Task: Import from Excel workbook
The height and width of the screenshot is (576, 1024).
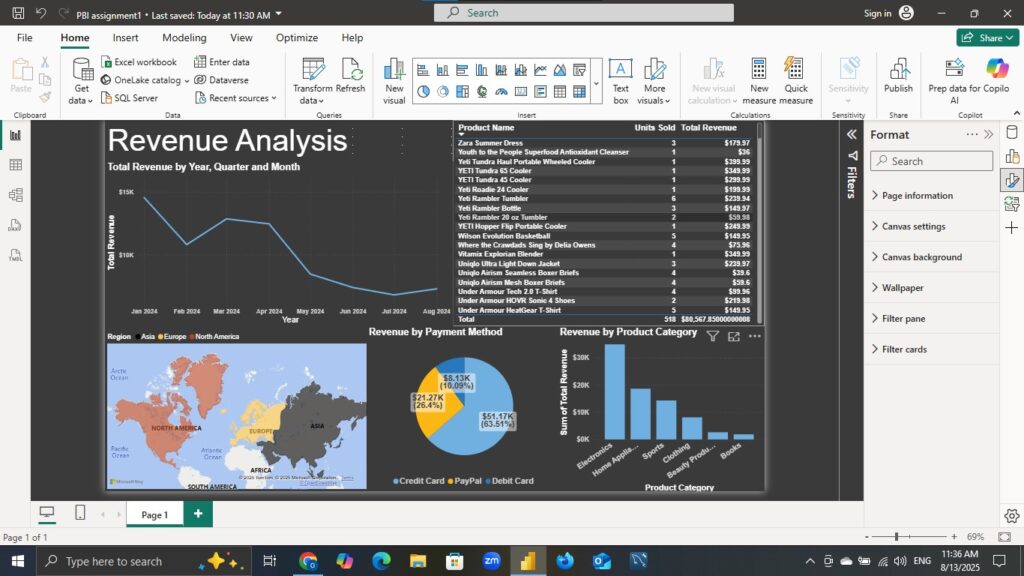Action: [138, 61]
